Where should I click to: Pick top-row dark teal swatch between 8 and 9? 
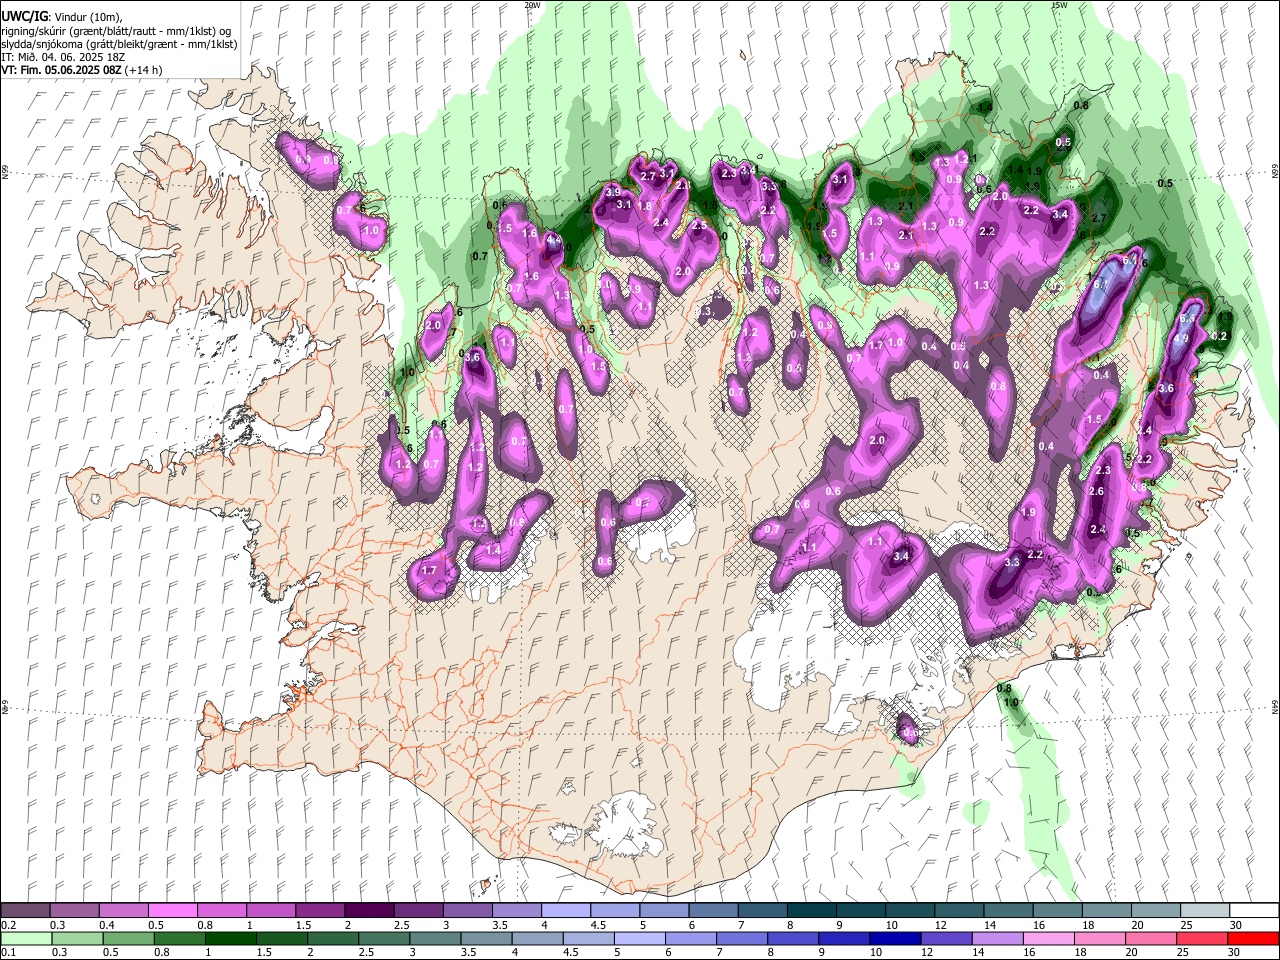click(x=811, y=911)
